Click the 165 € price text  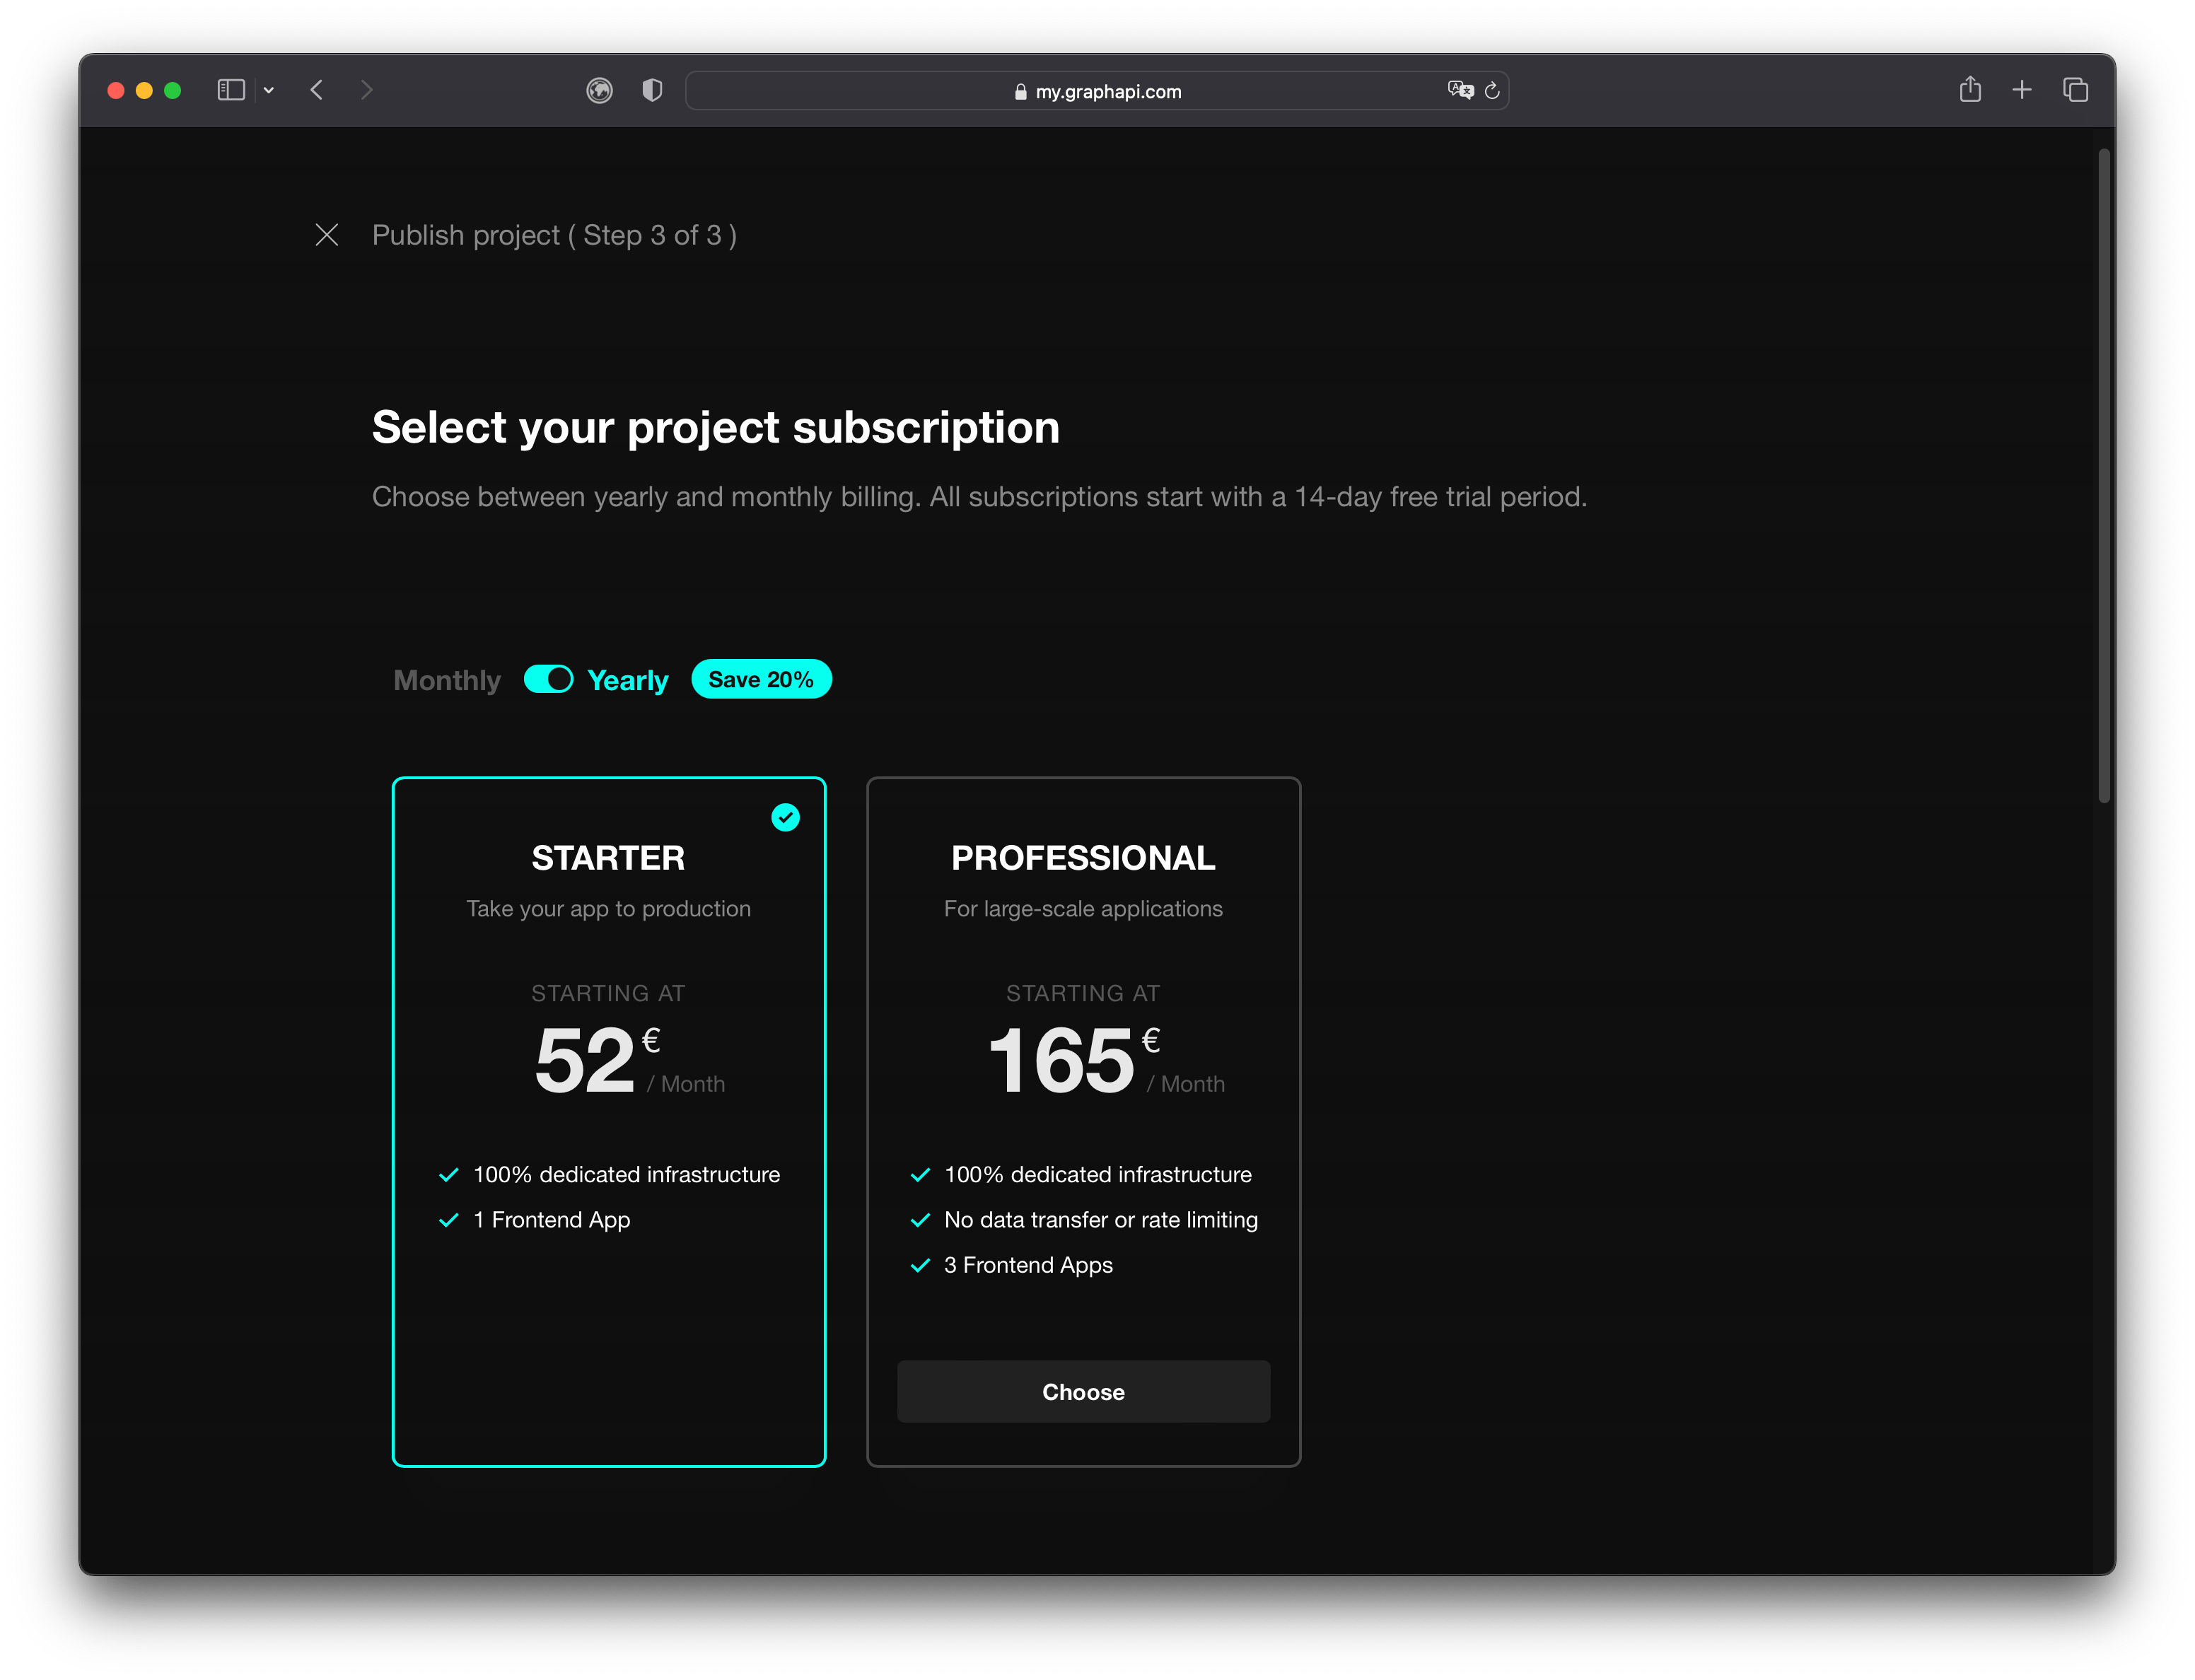point(1075,1060)
